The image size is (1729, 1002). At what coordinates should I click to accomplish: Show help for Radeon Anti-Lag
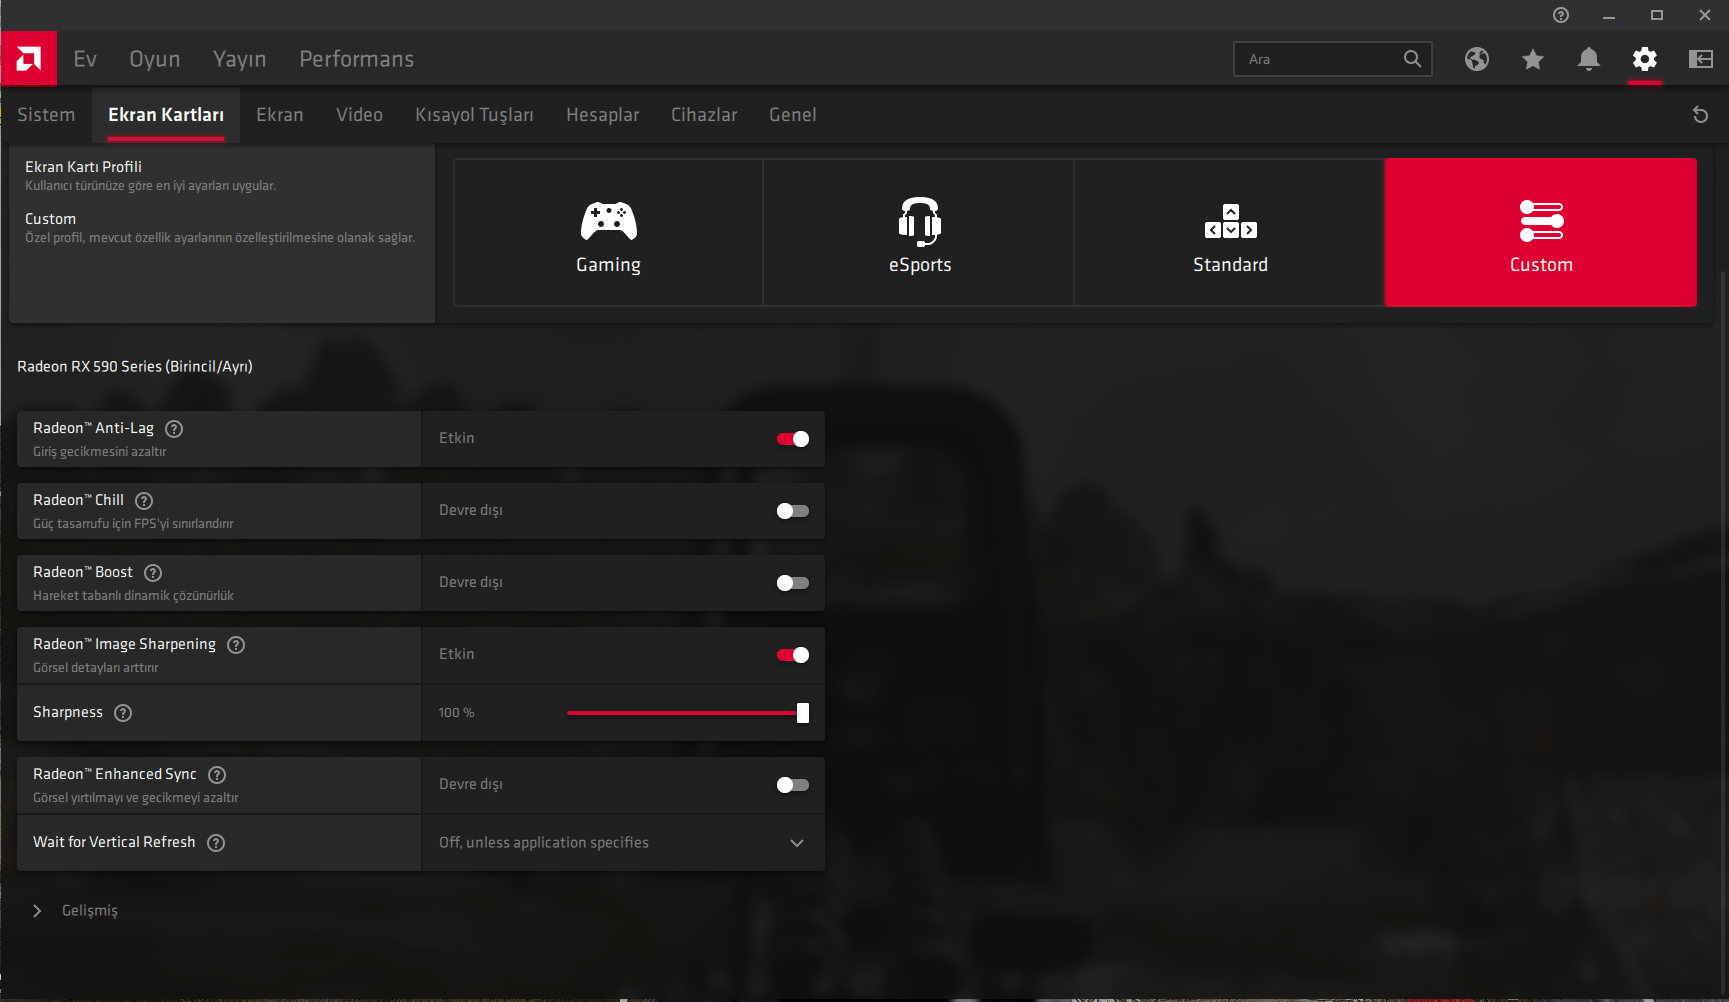(174, 429)
